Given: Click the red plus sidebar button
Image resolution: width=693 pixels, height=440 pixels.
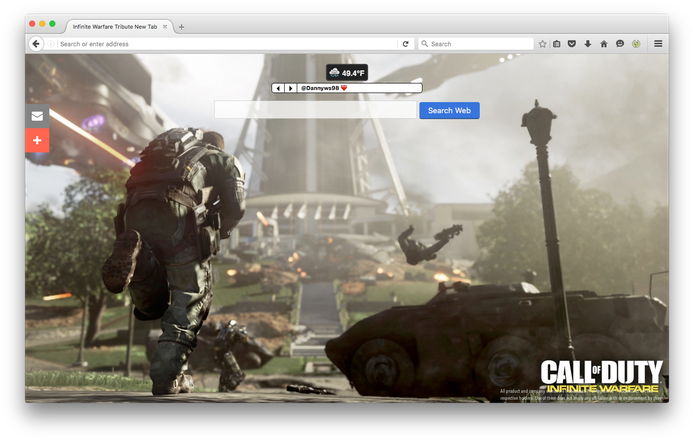Looking at the screenshot, I should tap(37, 140).
